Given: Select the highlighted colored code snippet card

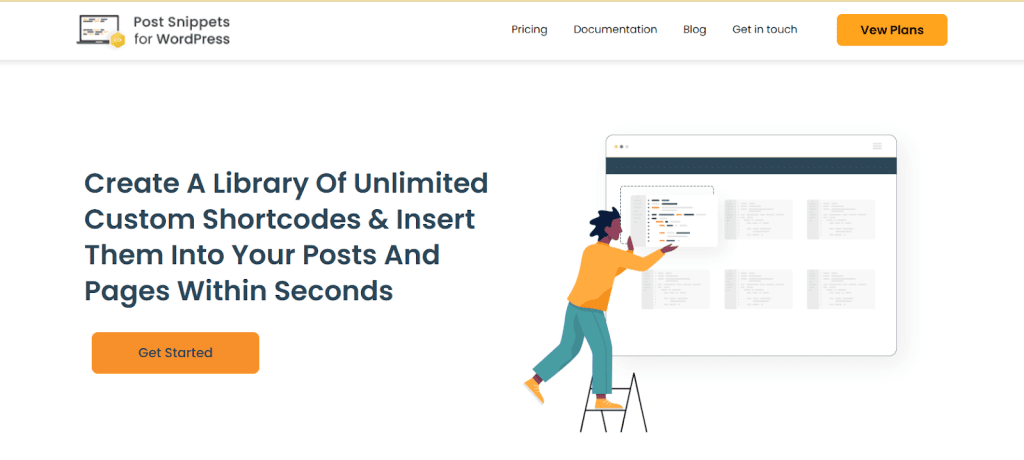Looking at the screenshot, I should click(x=668, y=216).
